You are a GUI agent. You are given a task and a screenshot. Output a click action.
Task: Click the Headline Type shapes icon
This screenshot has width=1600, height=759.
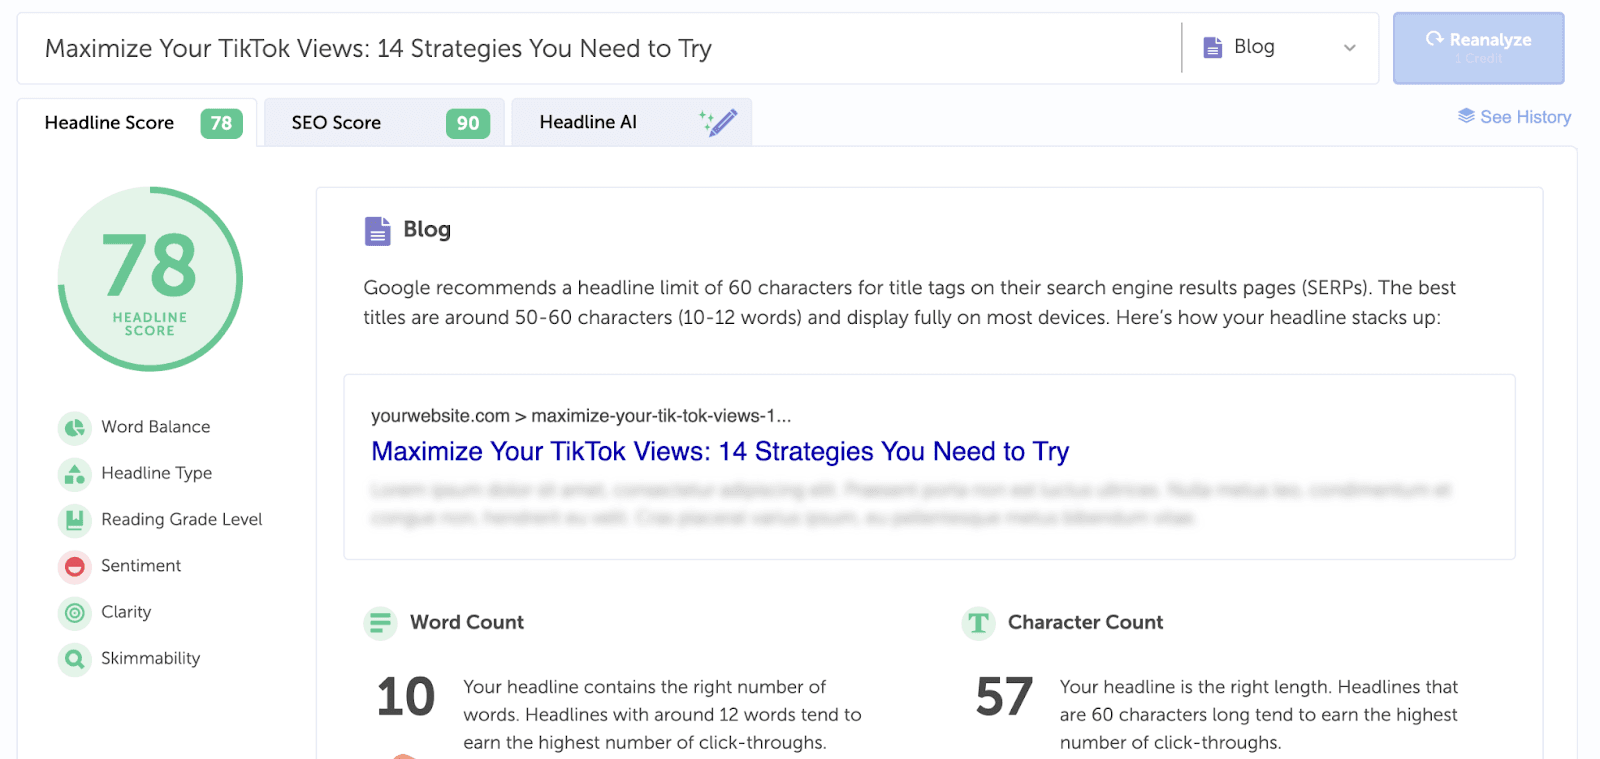click(x=74, y=474)
